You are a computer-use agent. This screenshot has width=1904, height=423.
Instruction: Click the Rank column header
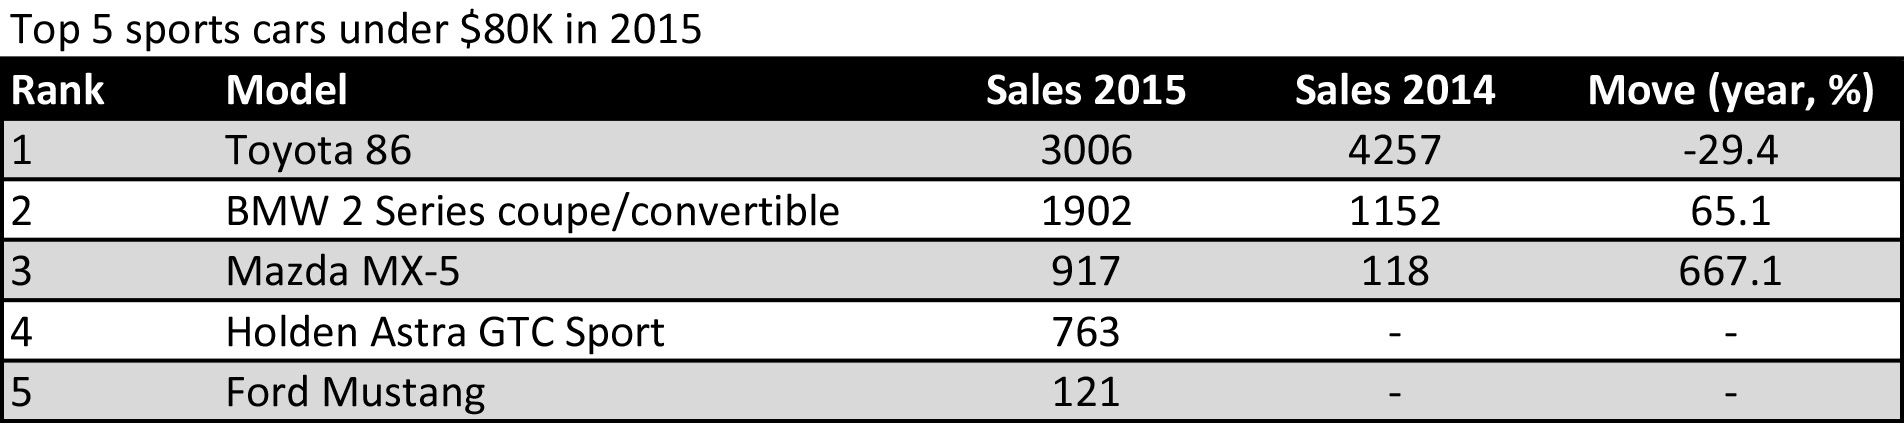[x=58, y=91]
